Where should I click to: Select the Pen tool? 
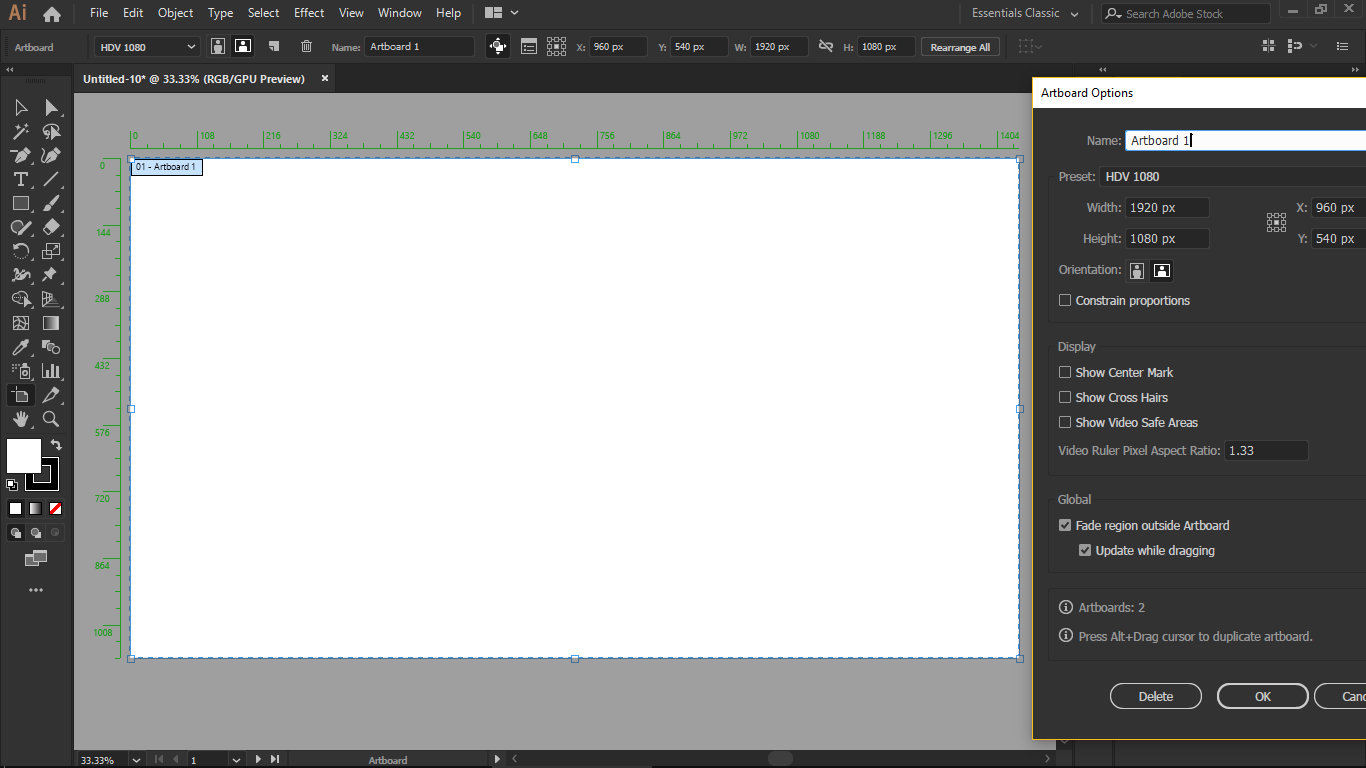click(x=21, y=155)
